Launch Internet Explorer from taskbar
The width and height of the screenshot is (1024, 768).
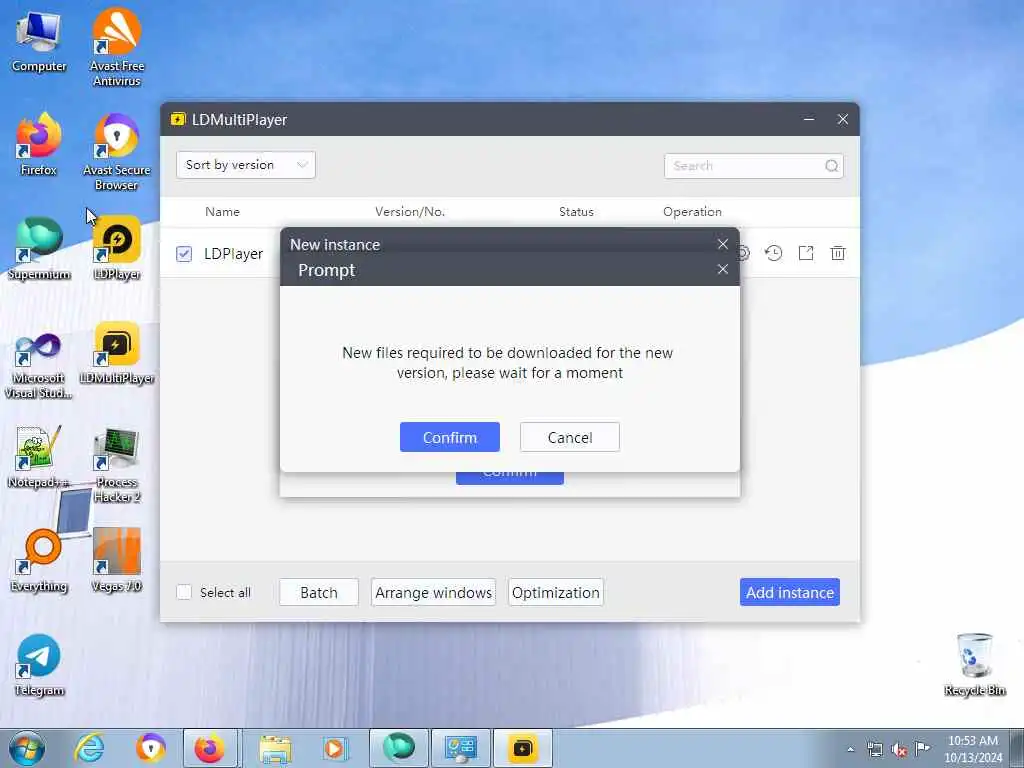tap(89, 748)
